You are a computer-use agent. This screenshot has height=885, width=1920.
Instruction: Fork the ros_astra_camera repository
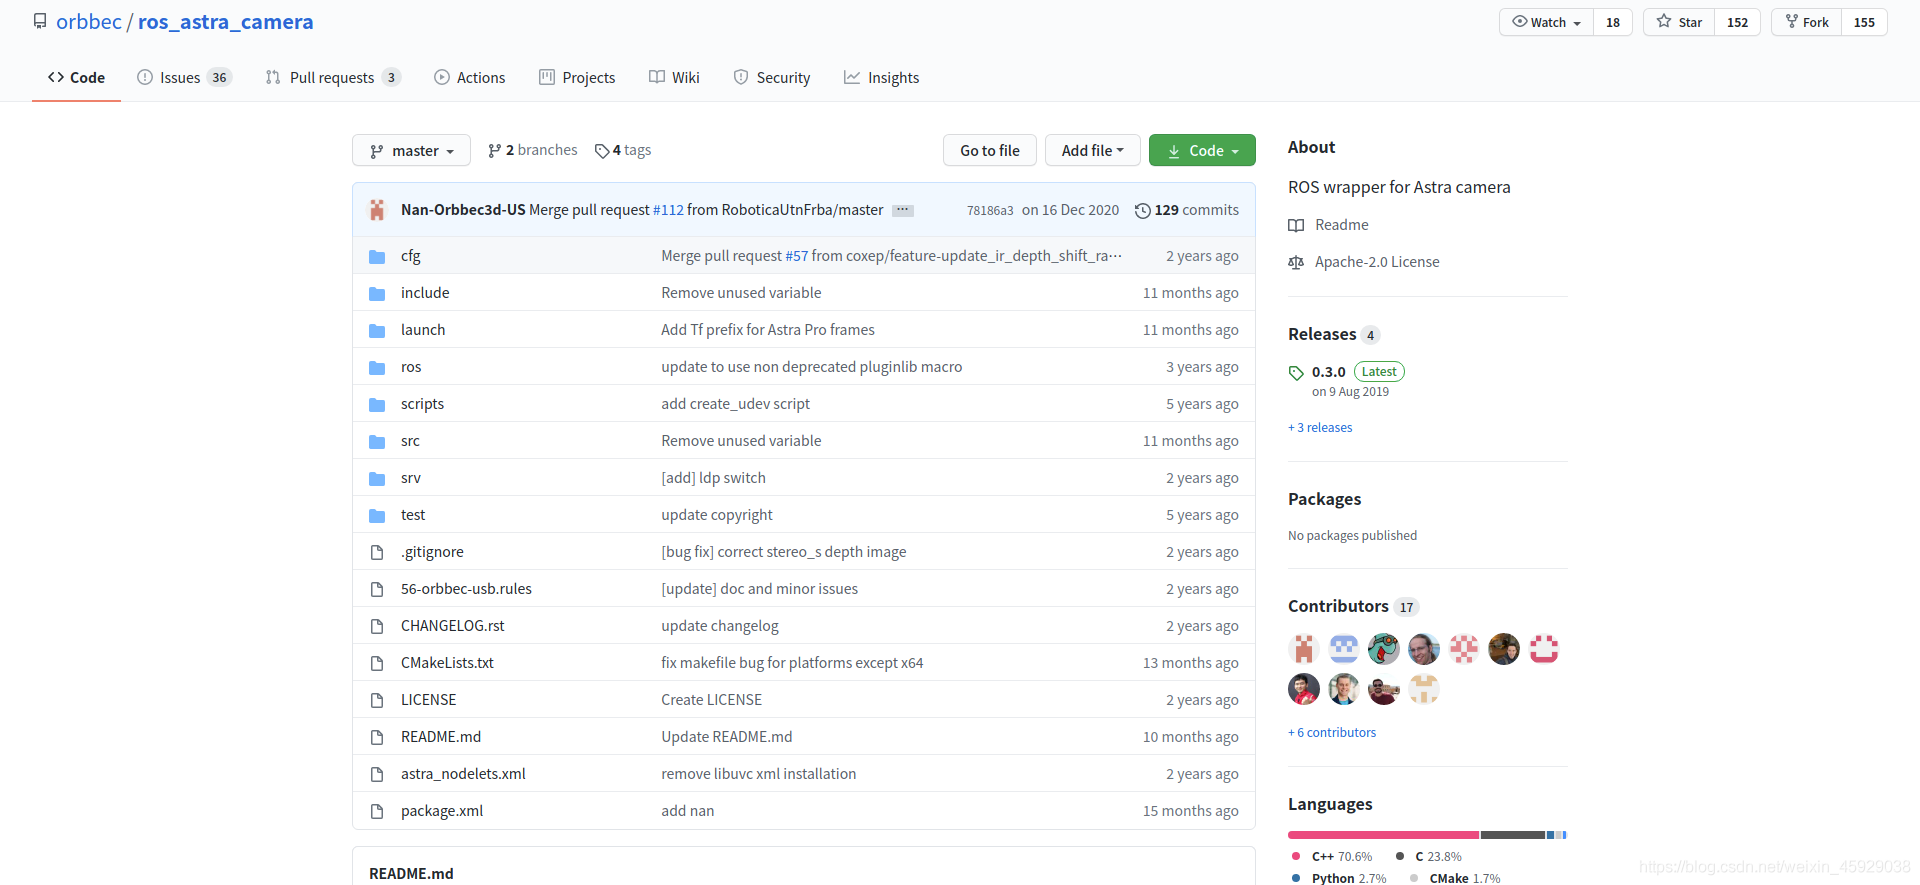pos(1807,22)
